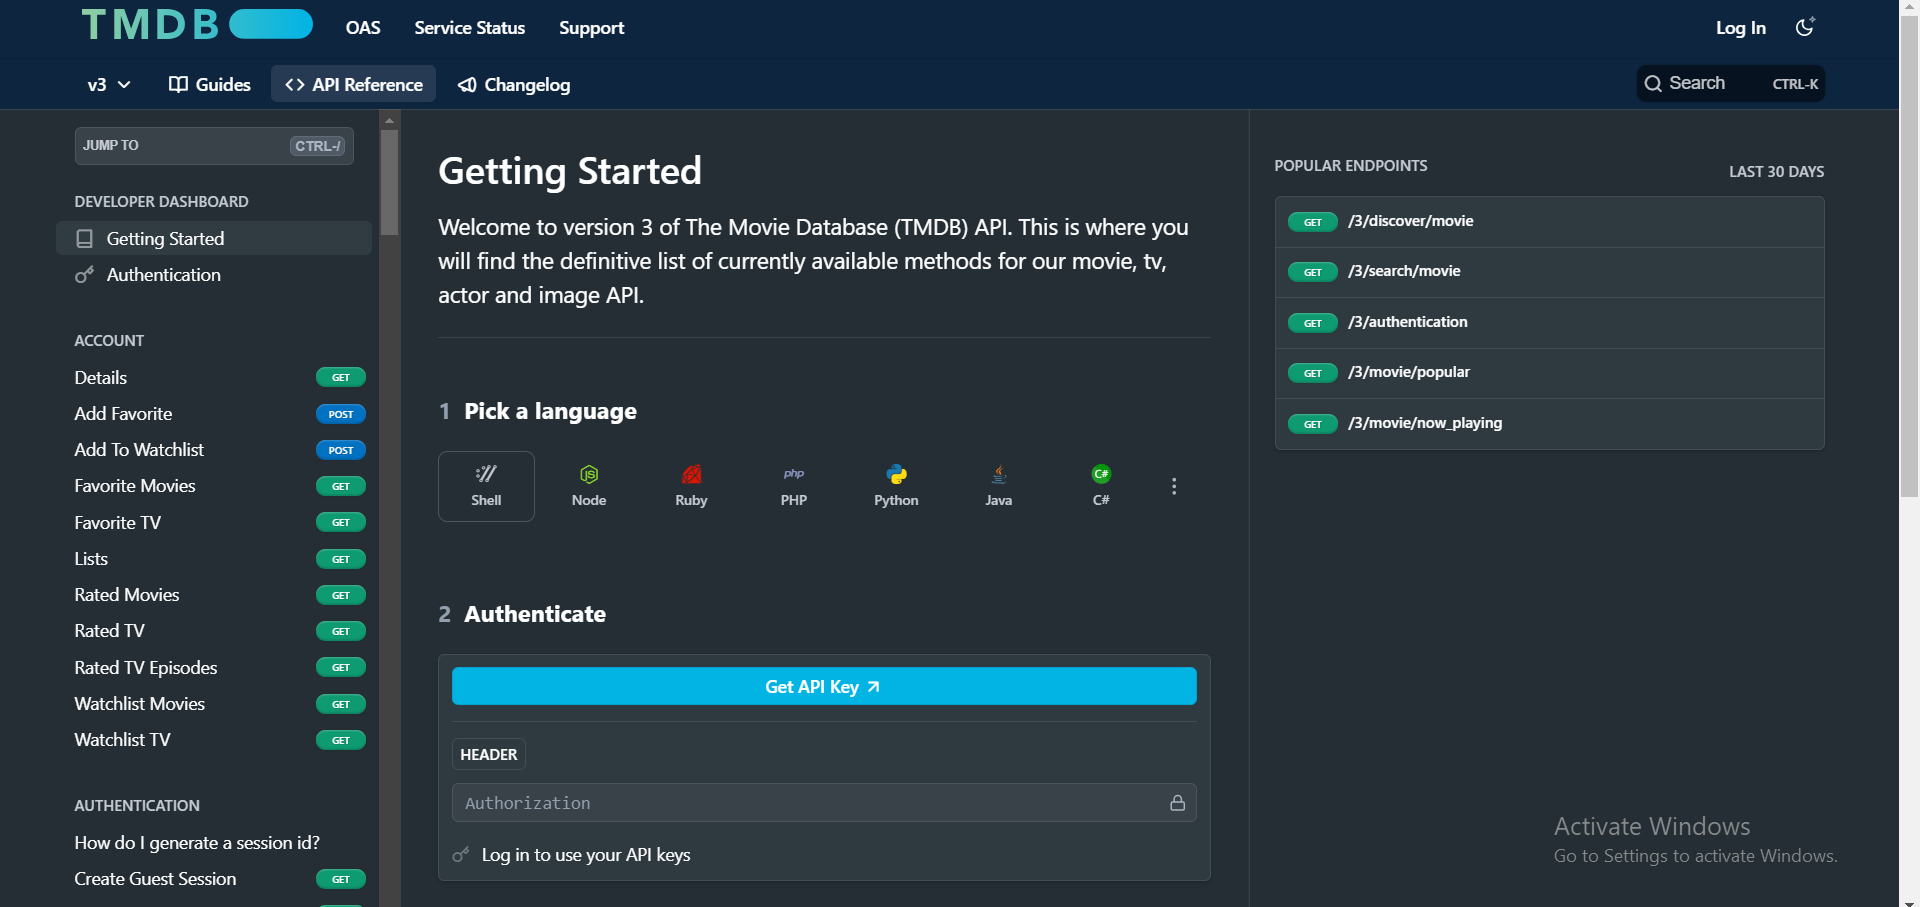Open /3/movie/popular endpoint
1920x907 pixels.
pyautogui.click(x=1549, y=373)
